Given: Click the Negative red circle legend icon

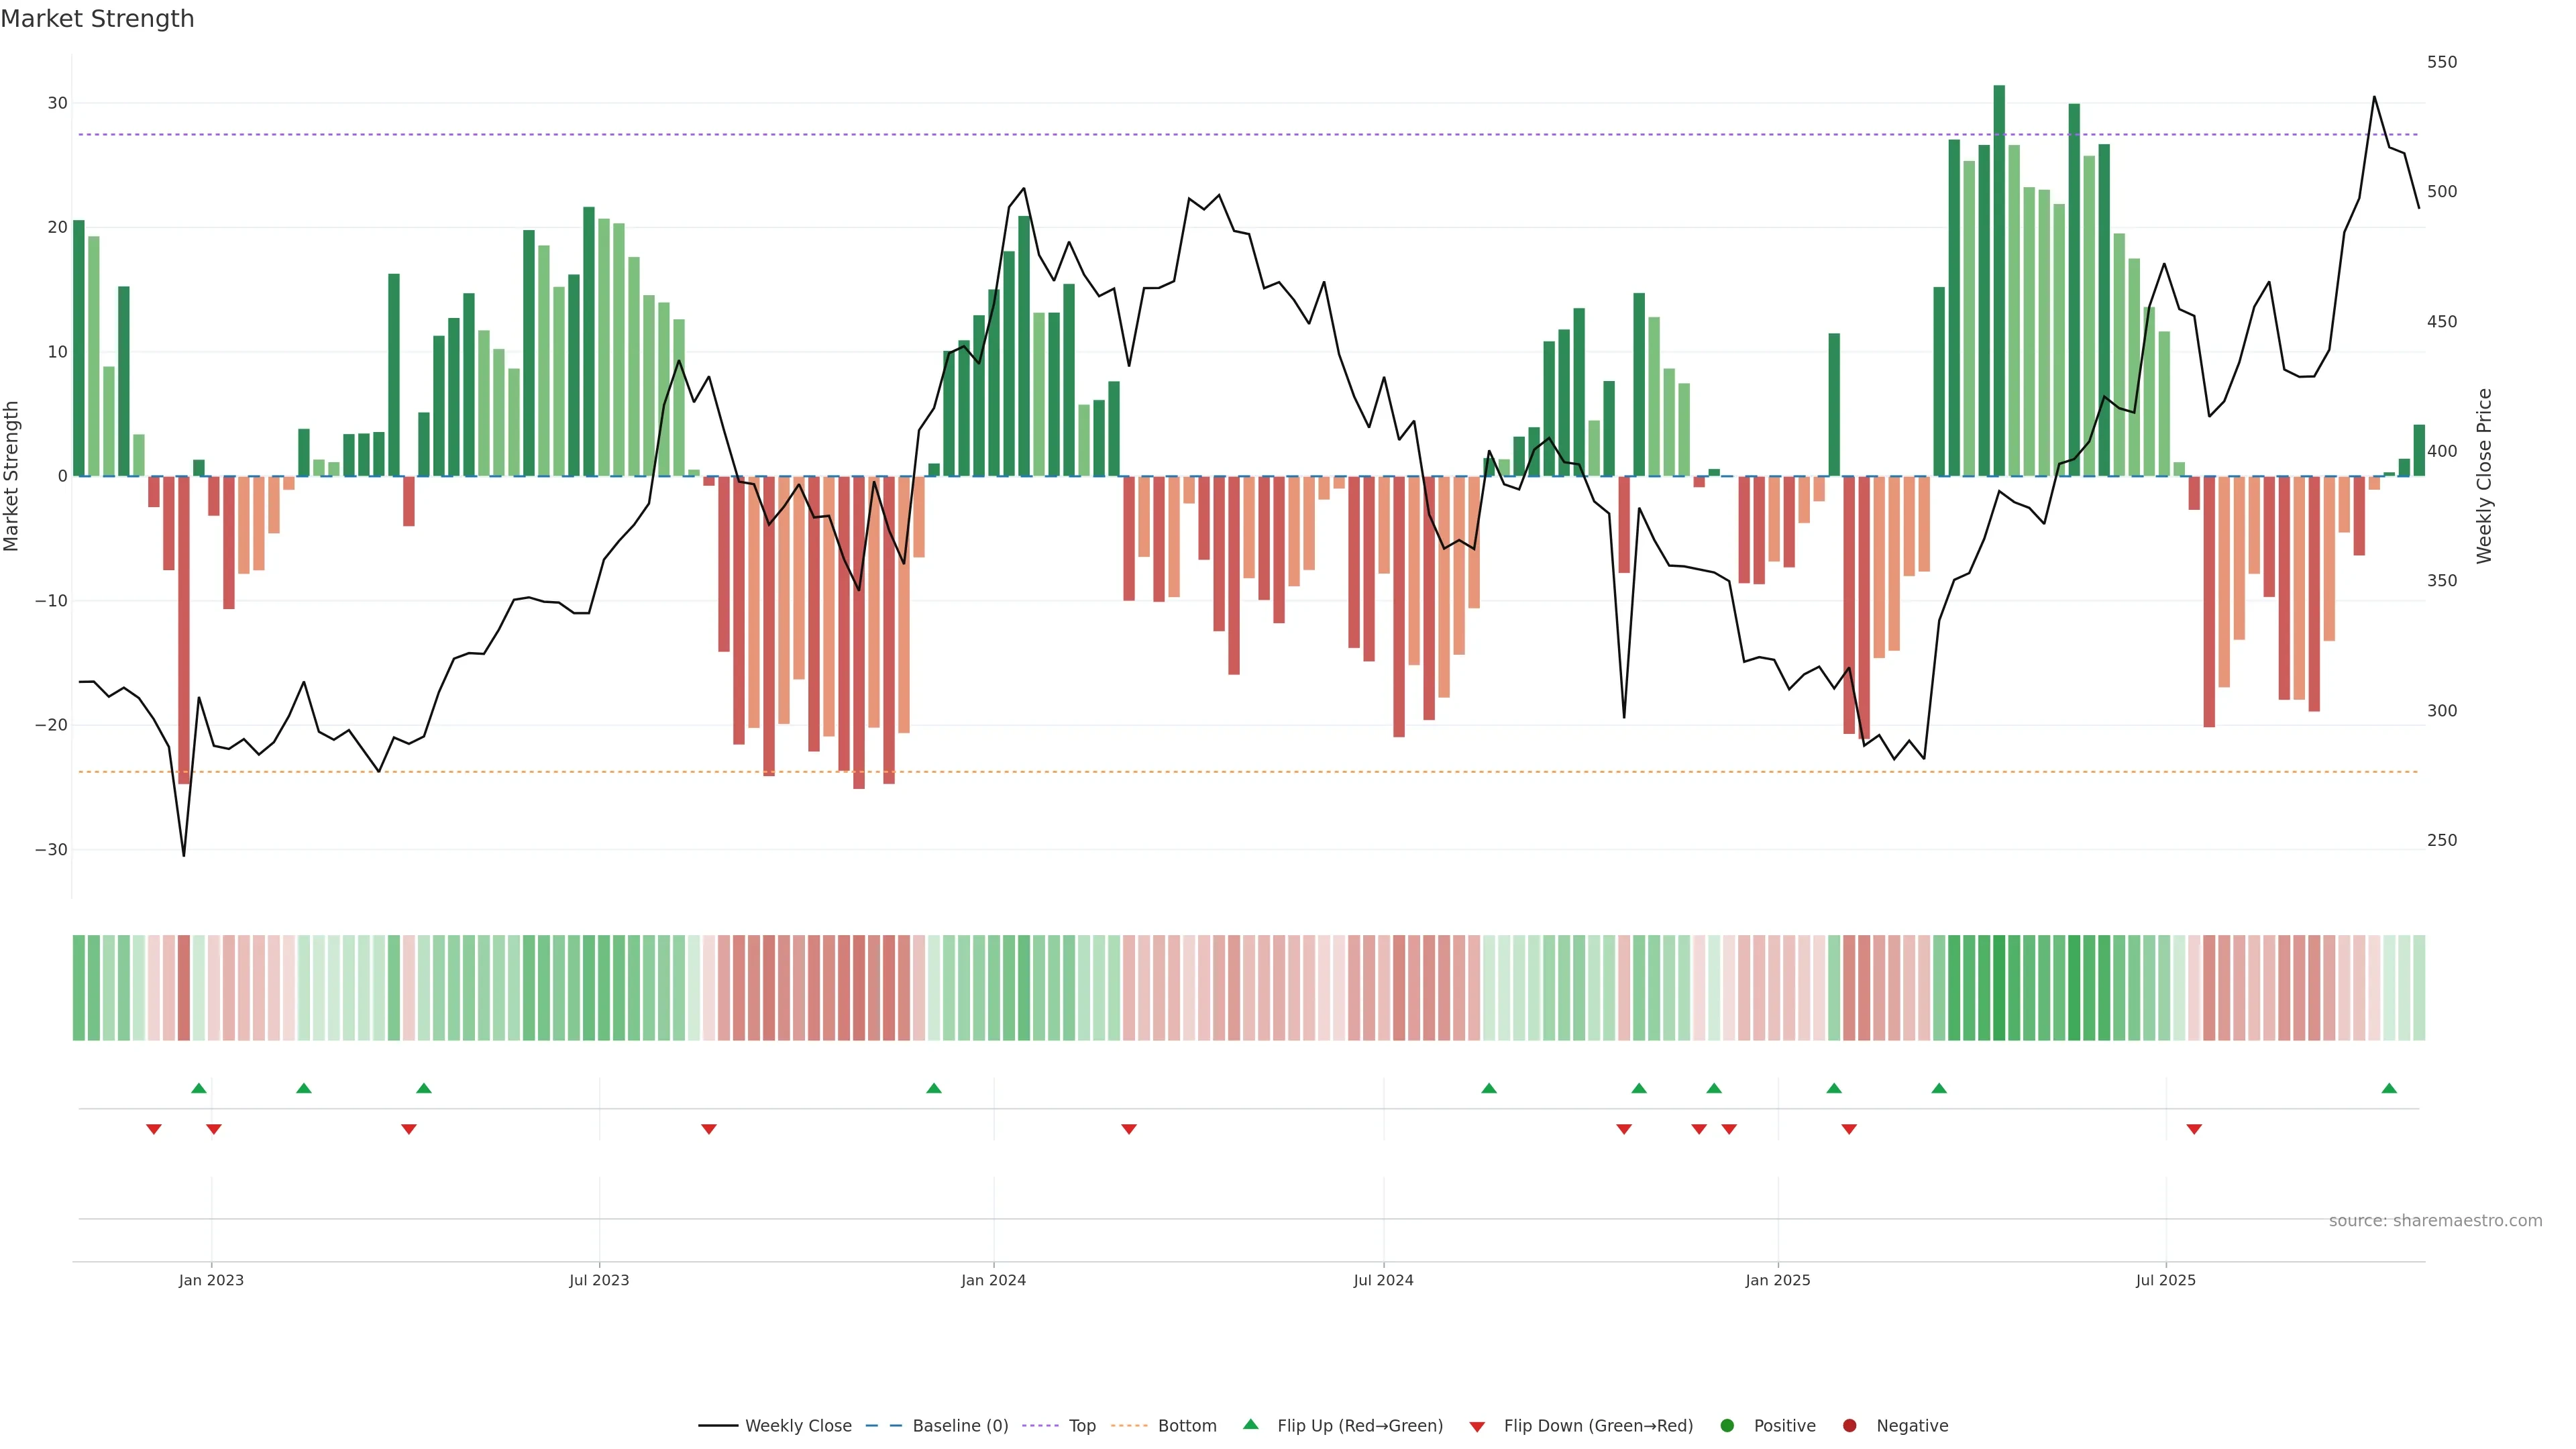Looking at the screenshot, I should coord(1849,1426).
